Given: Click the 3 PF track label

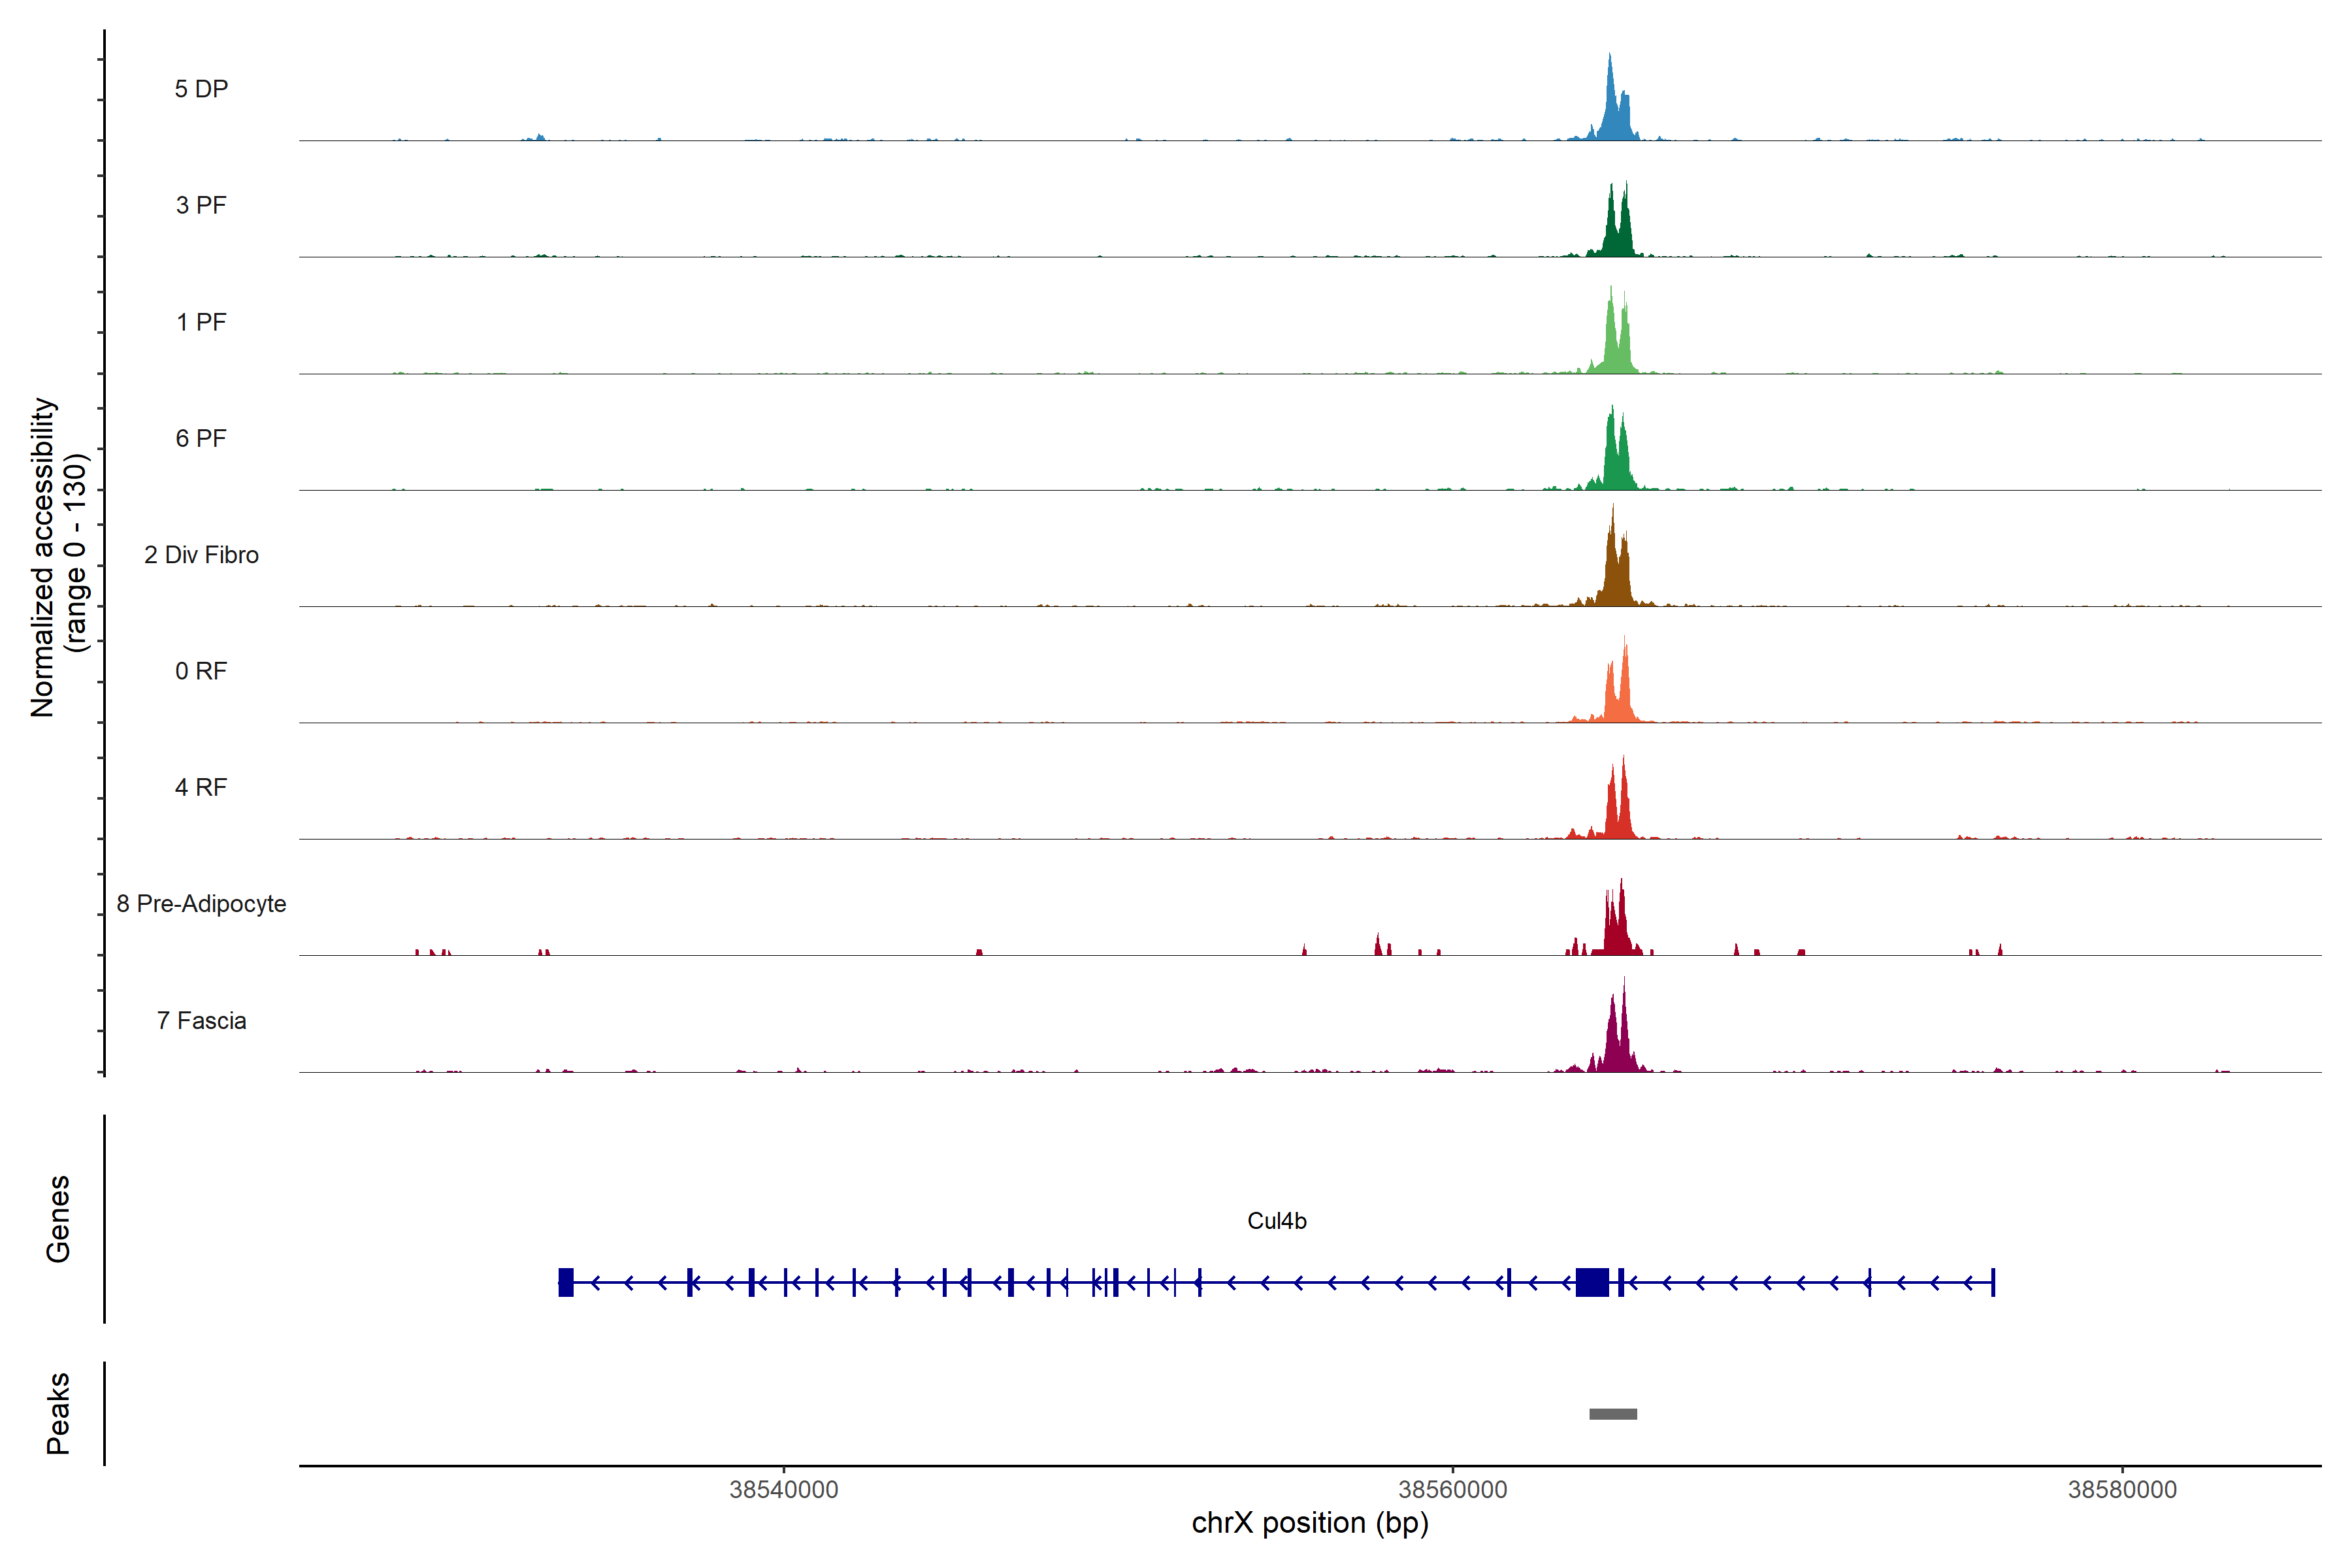Looking at the screenshot, I should pos(201,205).
